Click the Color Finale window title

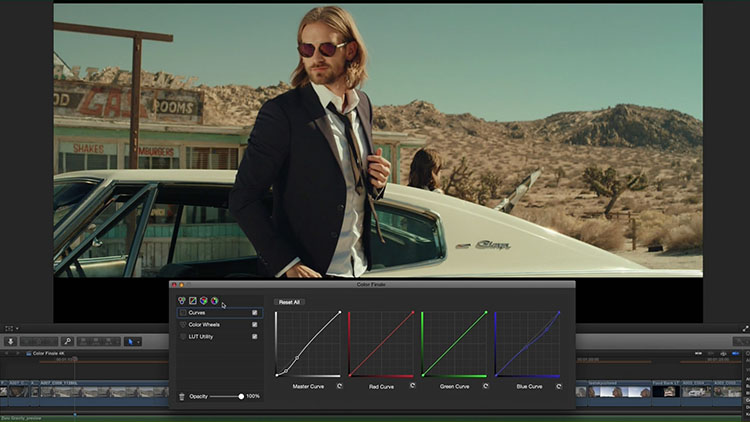coord(371,284)
